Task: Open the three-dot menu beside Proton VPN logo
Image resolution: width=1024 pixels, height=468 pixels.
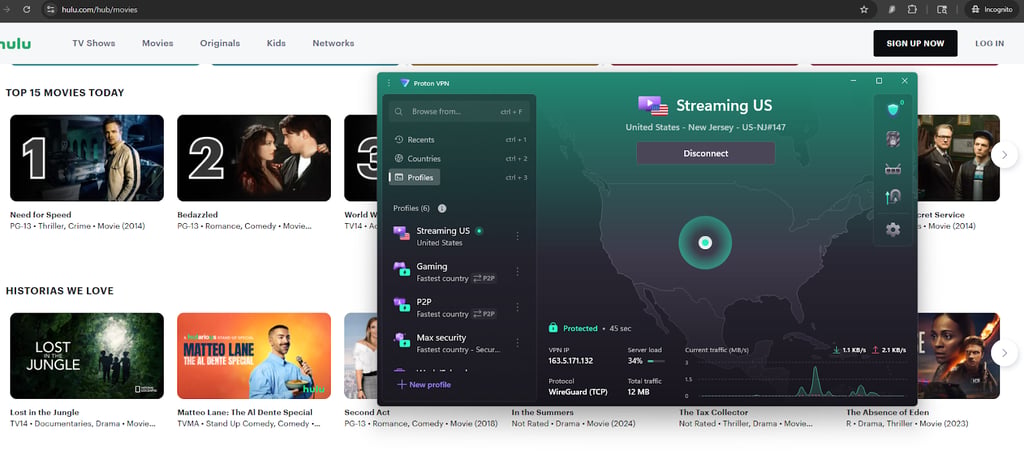Action: pyautogui.click(x=389, y=83)
